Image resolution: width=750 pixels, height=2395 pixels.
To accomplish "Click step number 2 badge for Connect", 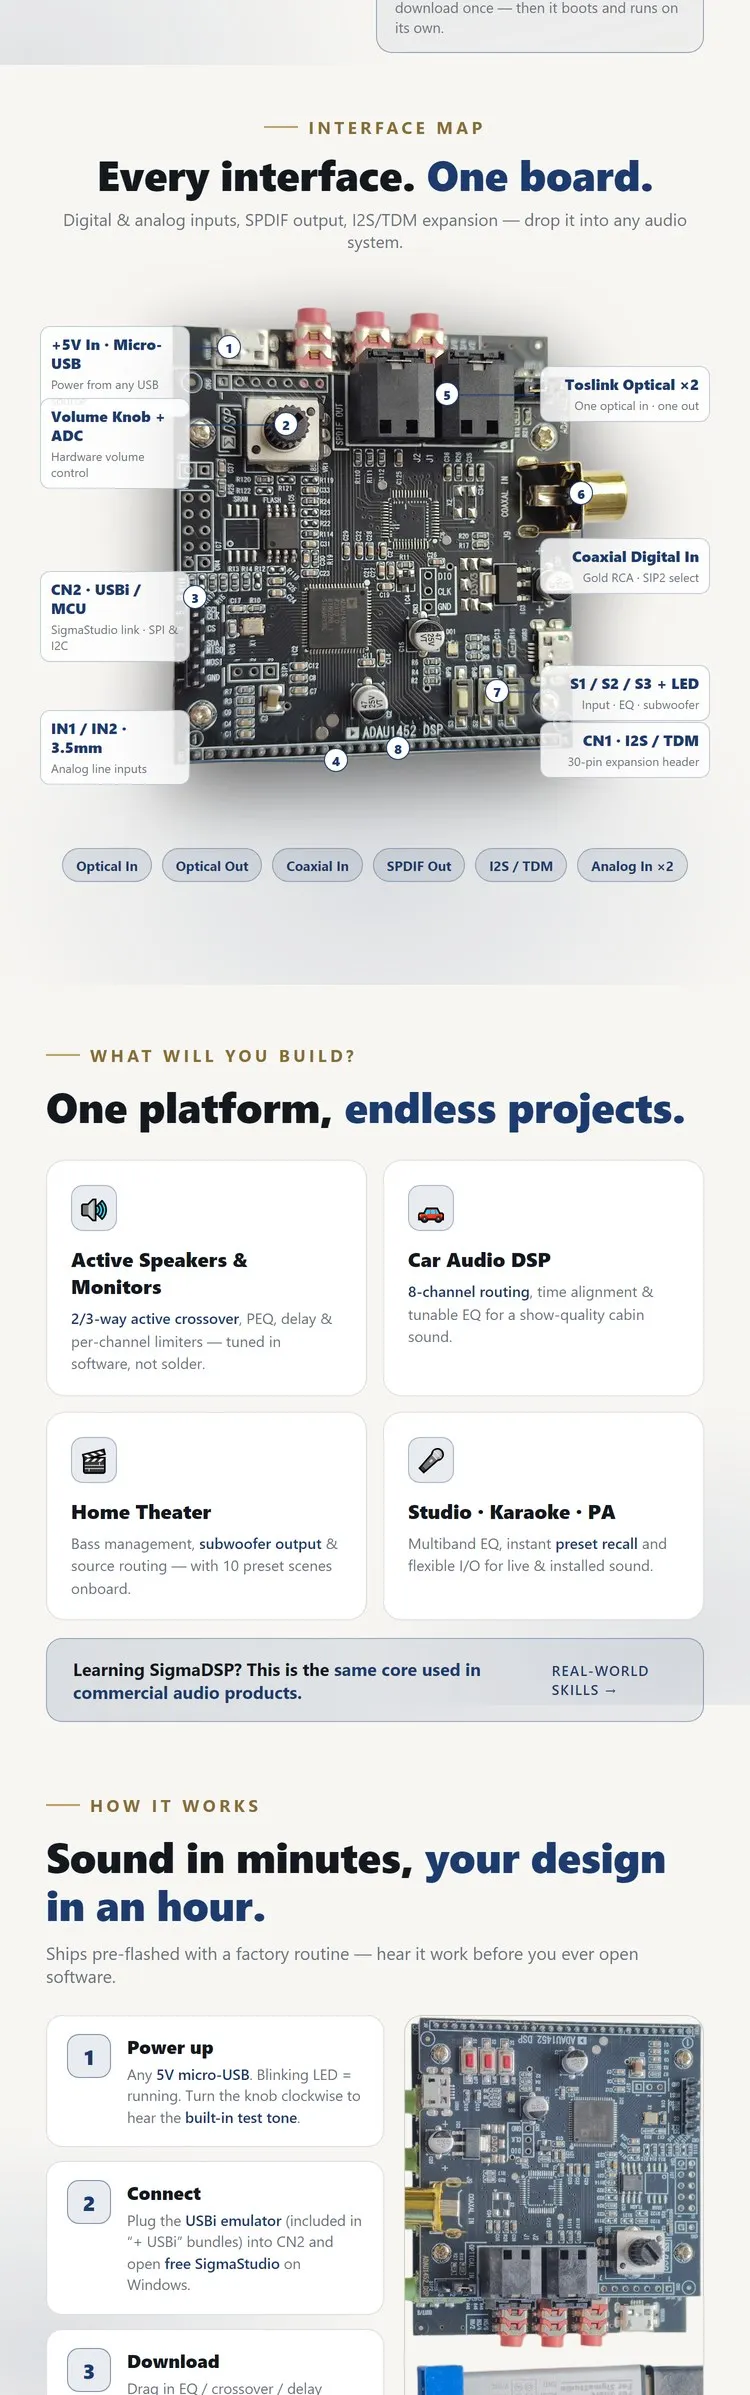I will (x=89, y=2204).
